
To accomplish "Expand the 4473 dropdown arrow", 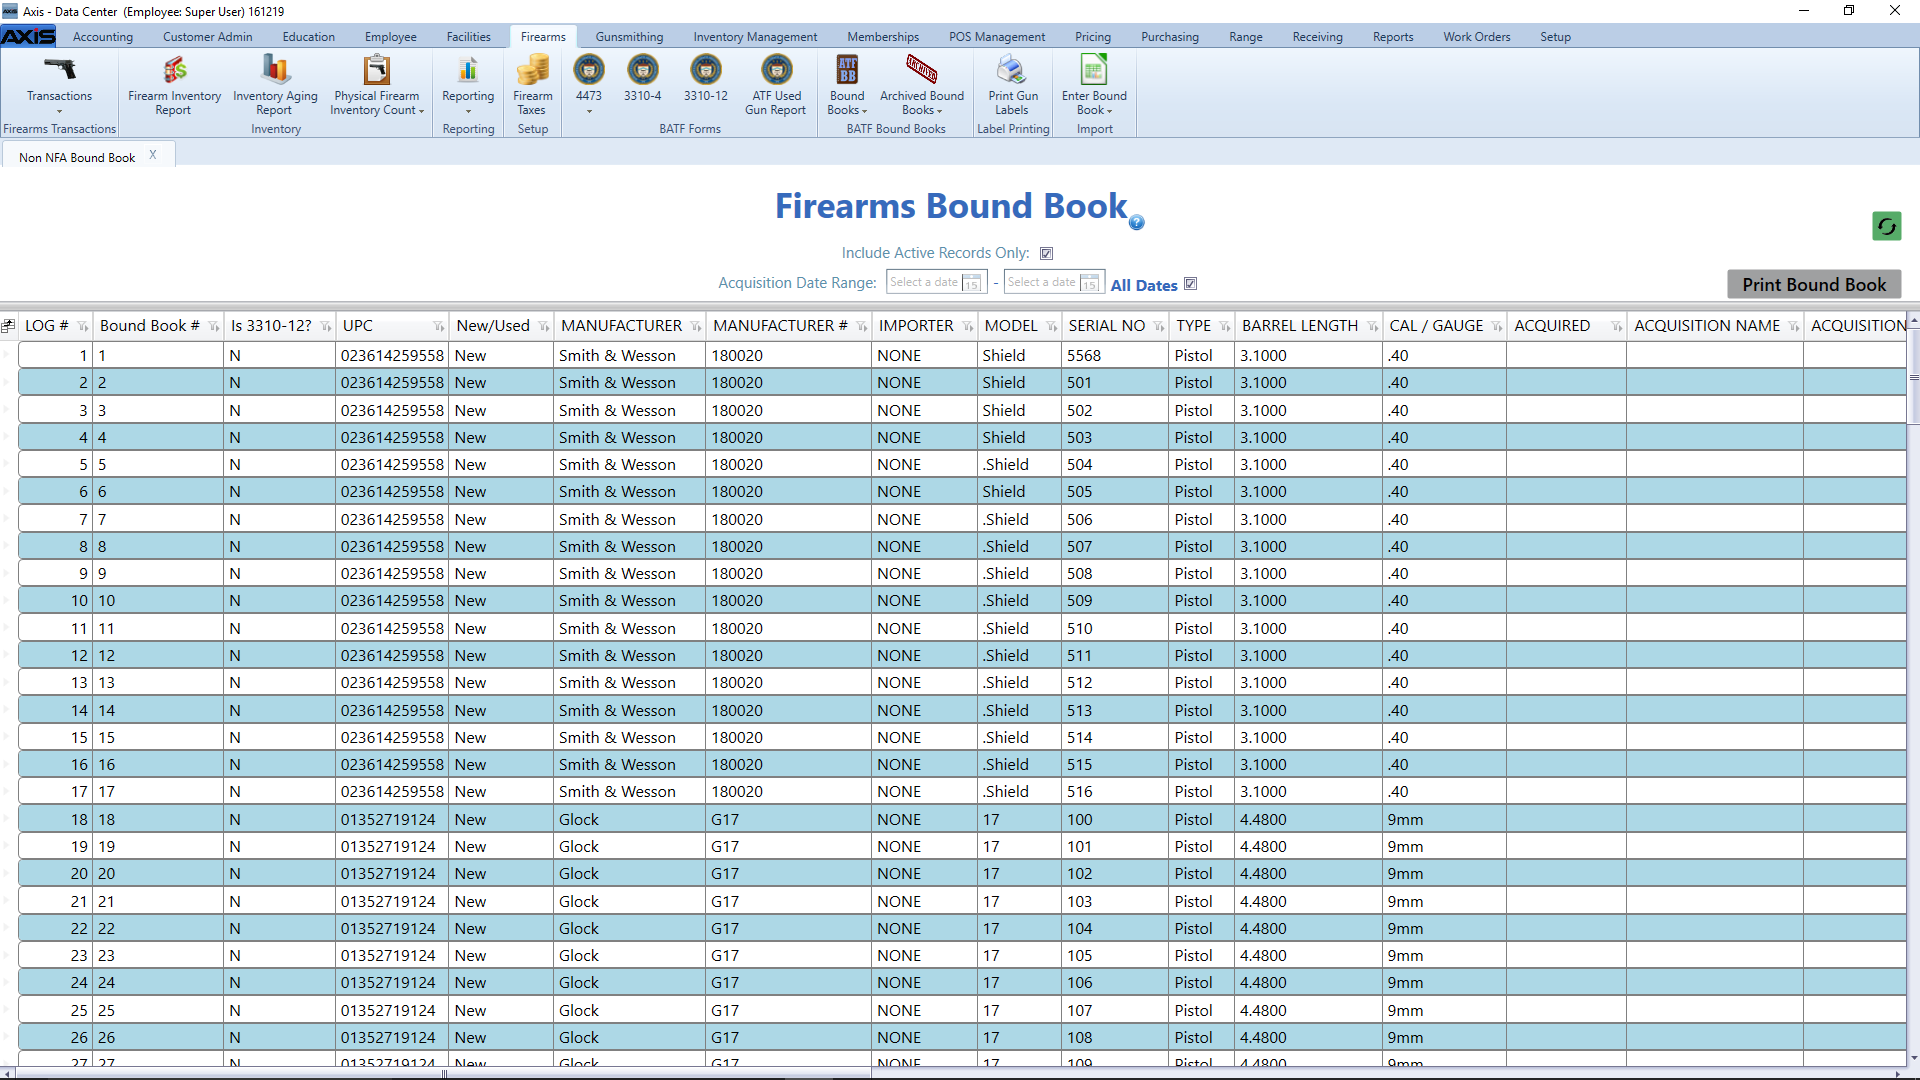I will pyautogui.click(x=589, y=111).
